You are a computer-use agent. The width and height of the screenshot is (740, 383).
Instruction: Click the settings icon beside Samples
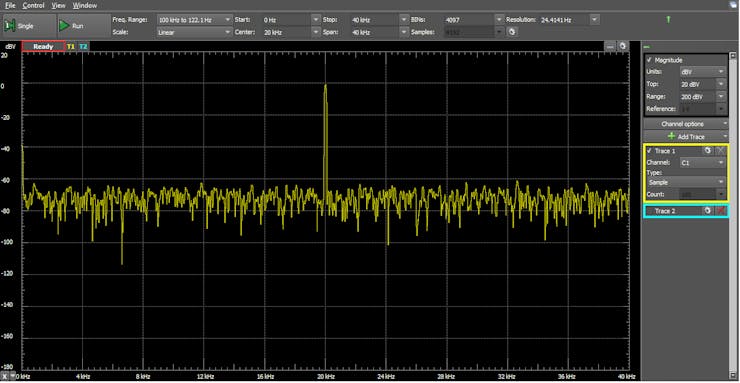click(x=512, y=32)
